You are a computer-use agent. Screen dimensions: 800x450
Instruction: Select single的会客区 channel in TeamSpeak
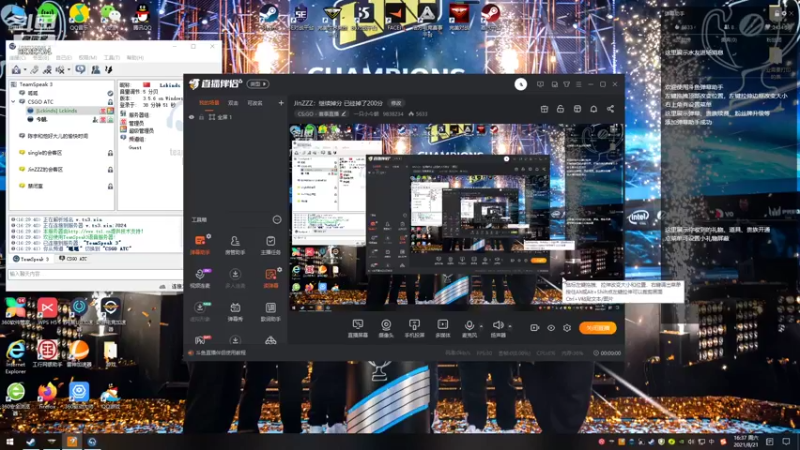tap(45, 153)
